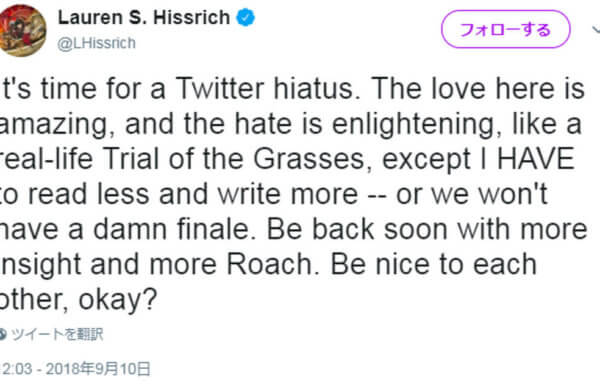Screen dimensions: 600x384
Task: Open Lauren S. Hissrich's profile avatar
Action: tap(22, 30)
